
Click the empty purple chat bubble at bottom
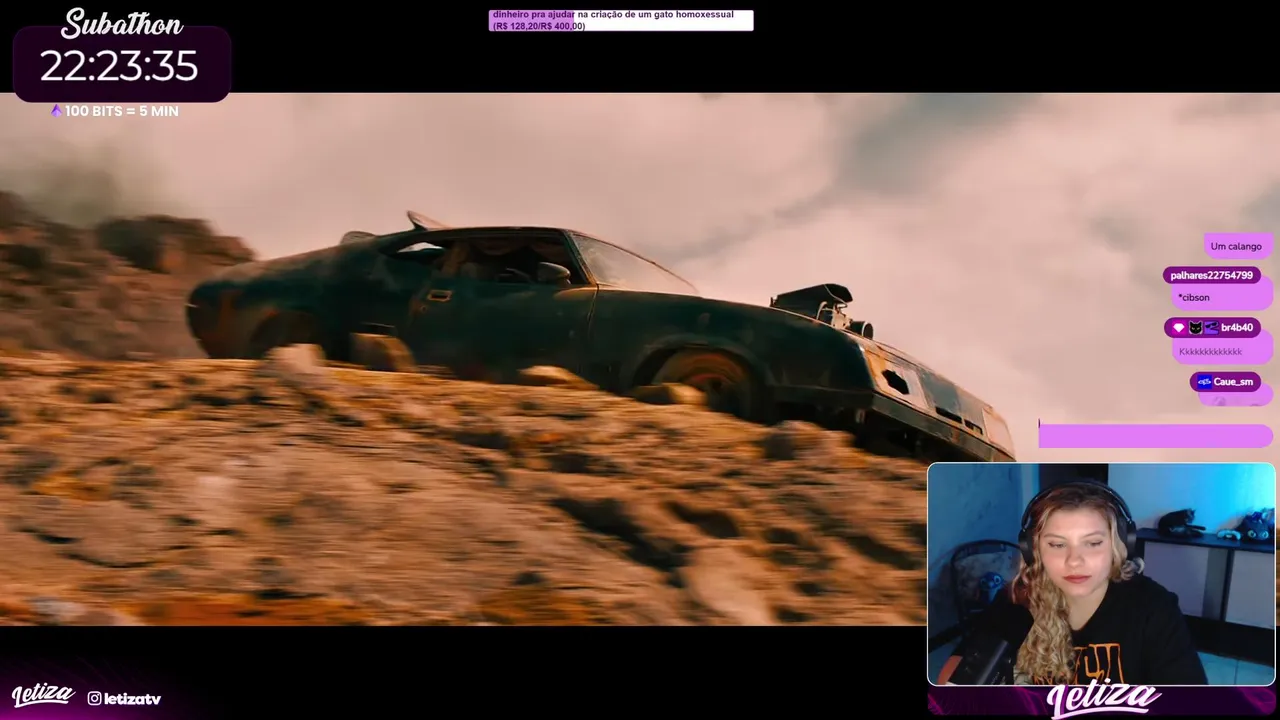(1155, 435)
